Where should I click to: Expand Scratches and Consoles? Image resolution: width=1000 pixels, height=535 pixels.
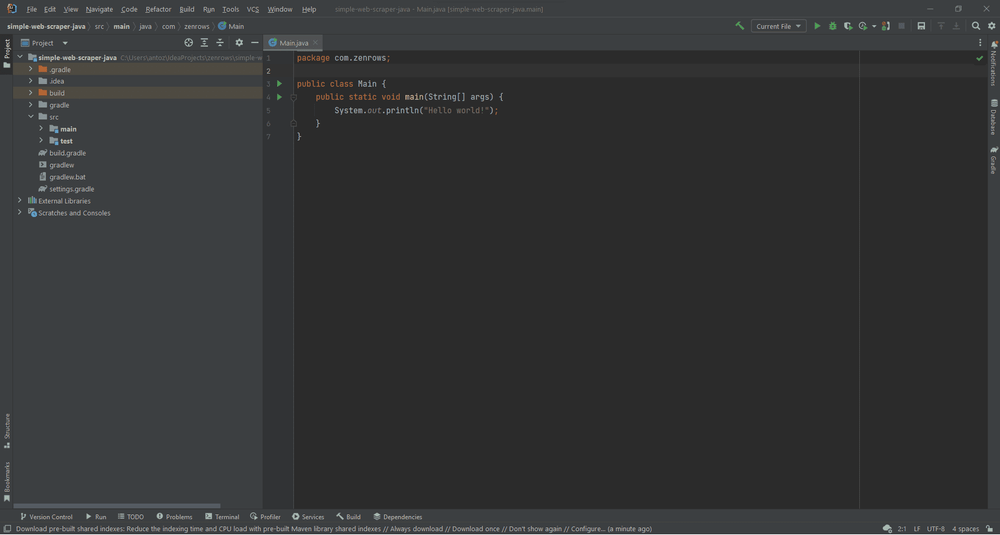[x=20, y=213]
